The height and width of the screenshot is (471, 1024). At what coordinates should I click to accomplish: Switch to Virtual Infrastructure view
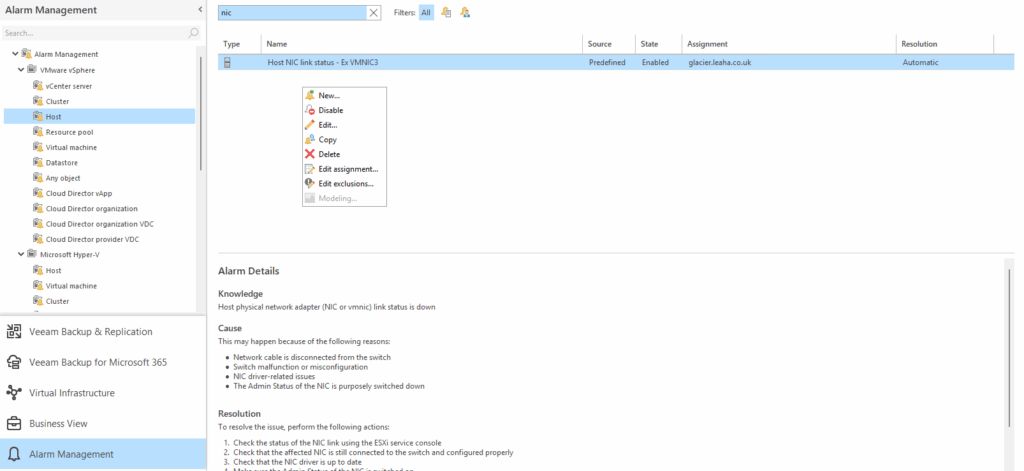pos(103,393)
